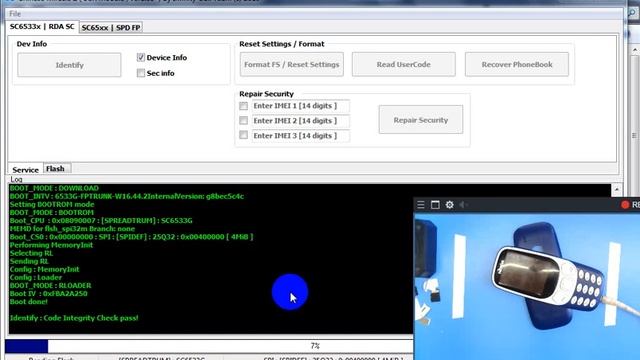The width and height of the screenshot is (640, 360).
Task: Click the Recover PhoneBook button
Action: click(x=517, y=64)
